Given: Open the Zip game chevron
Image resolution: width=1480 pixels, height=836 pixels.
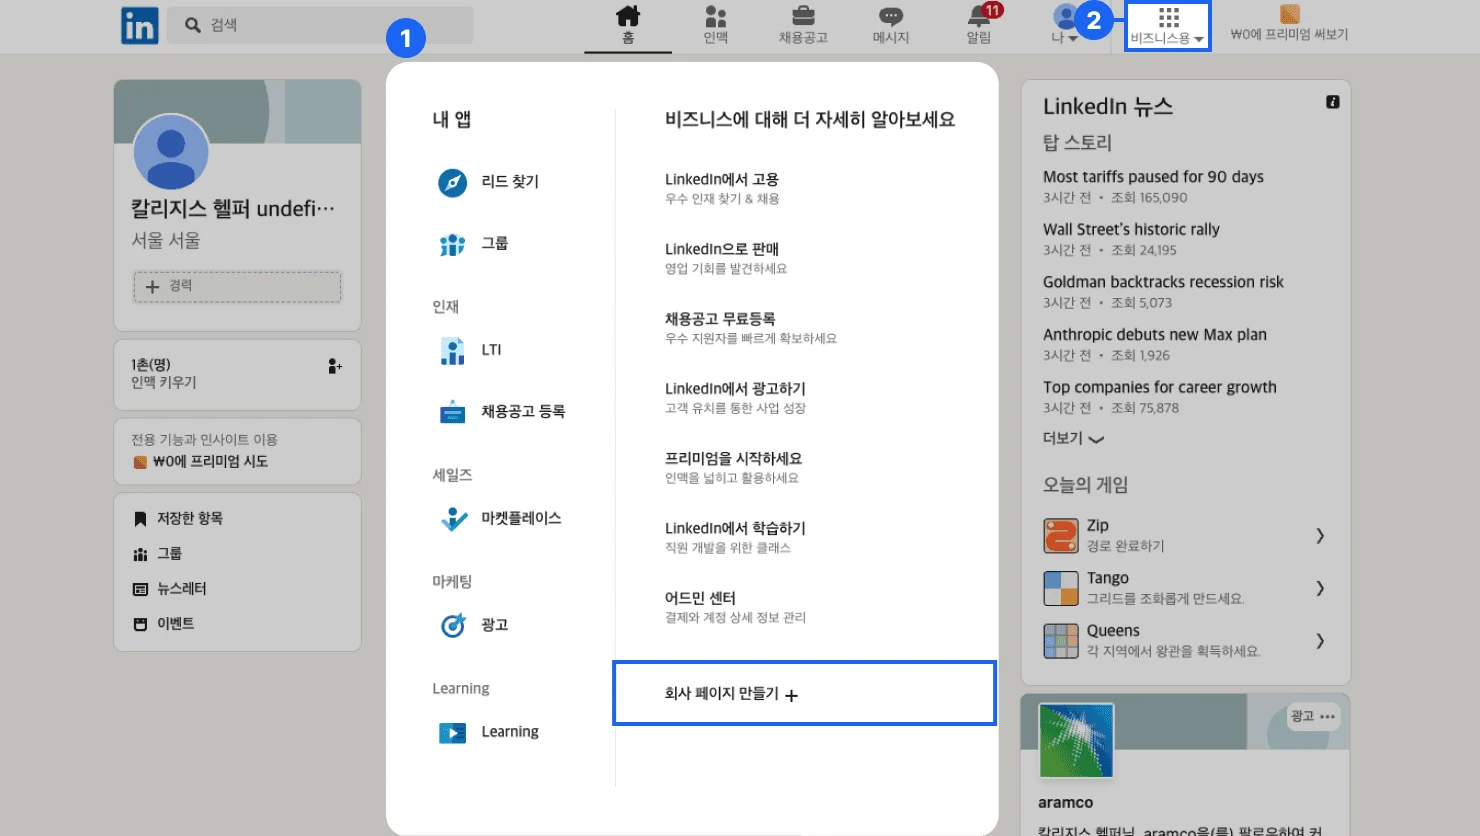Looking at the screenshot, I should pyautogui.click(x=1319, y=536).
